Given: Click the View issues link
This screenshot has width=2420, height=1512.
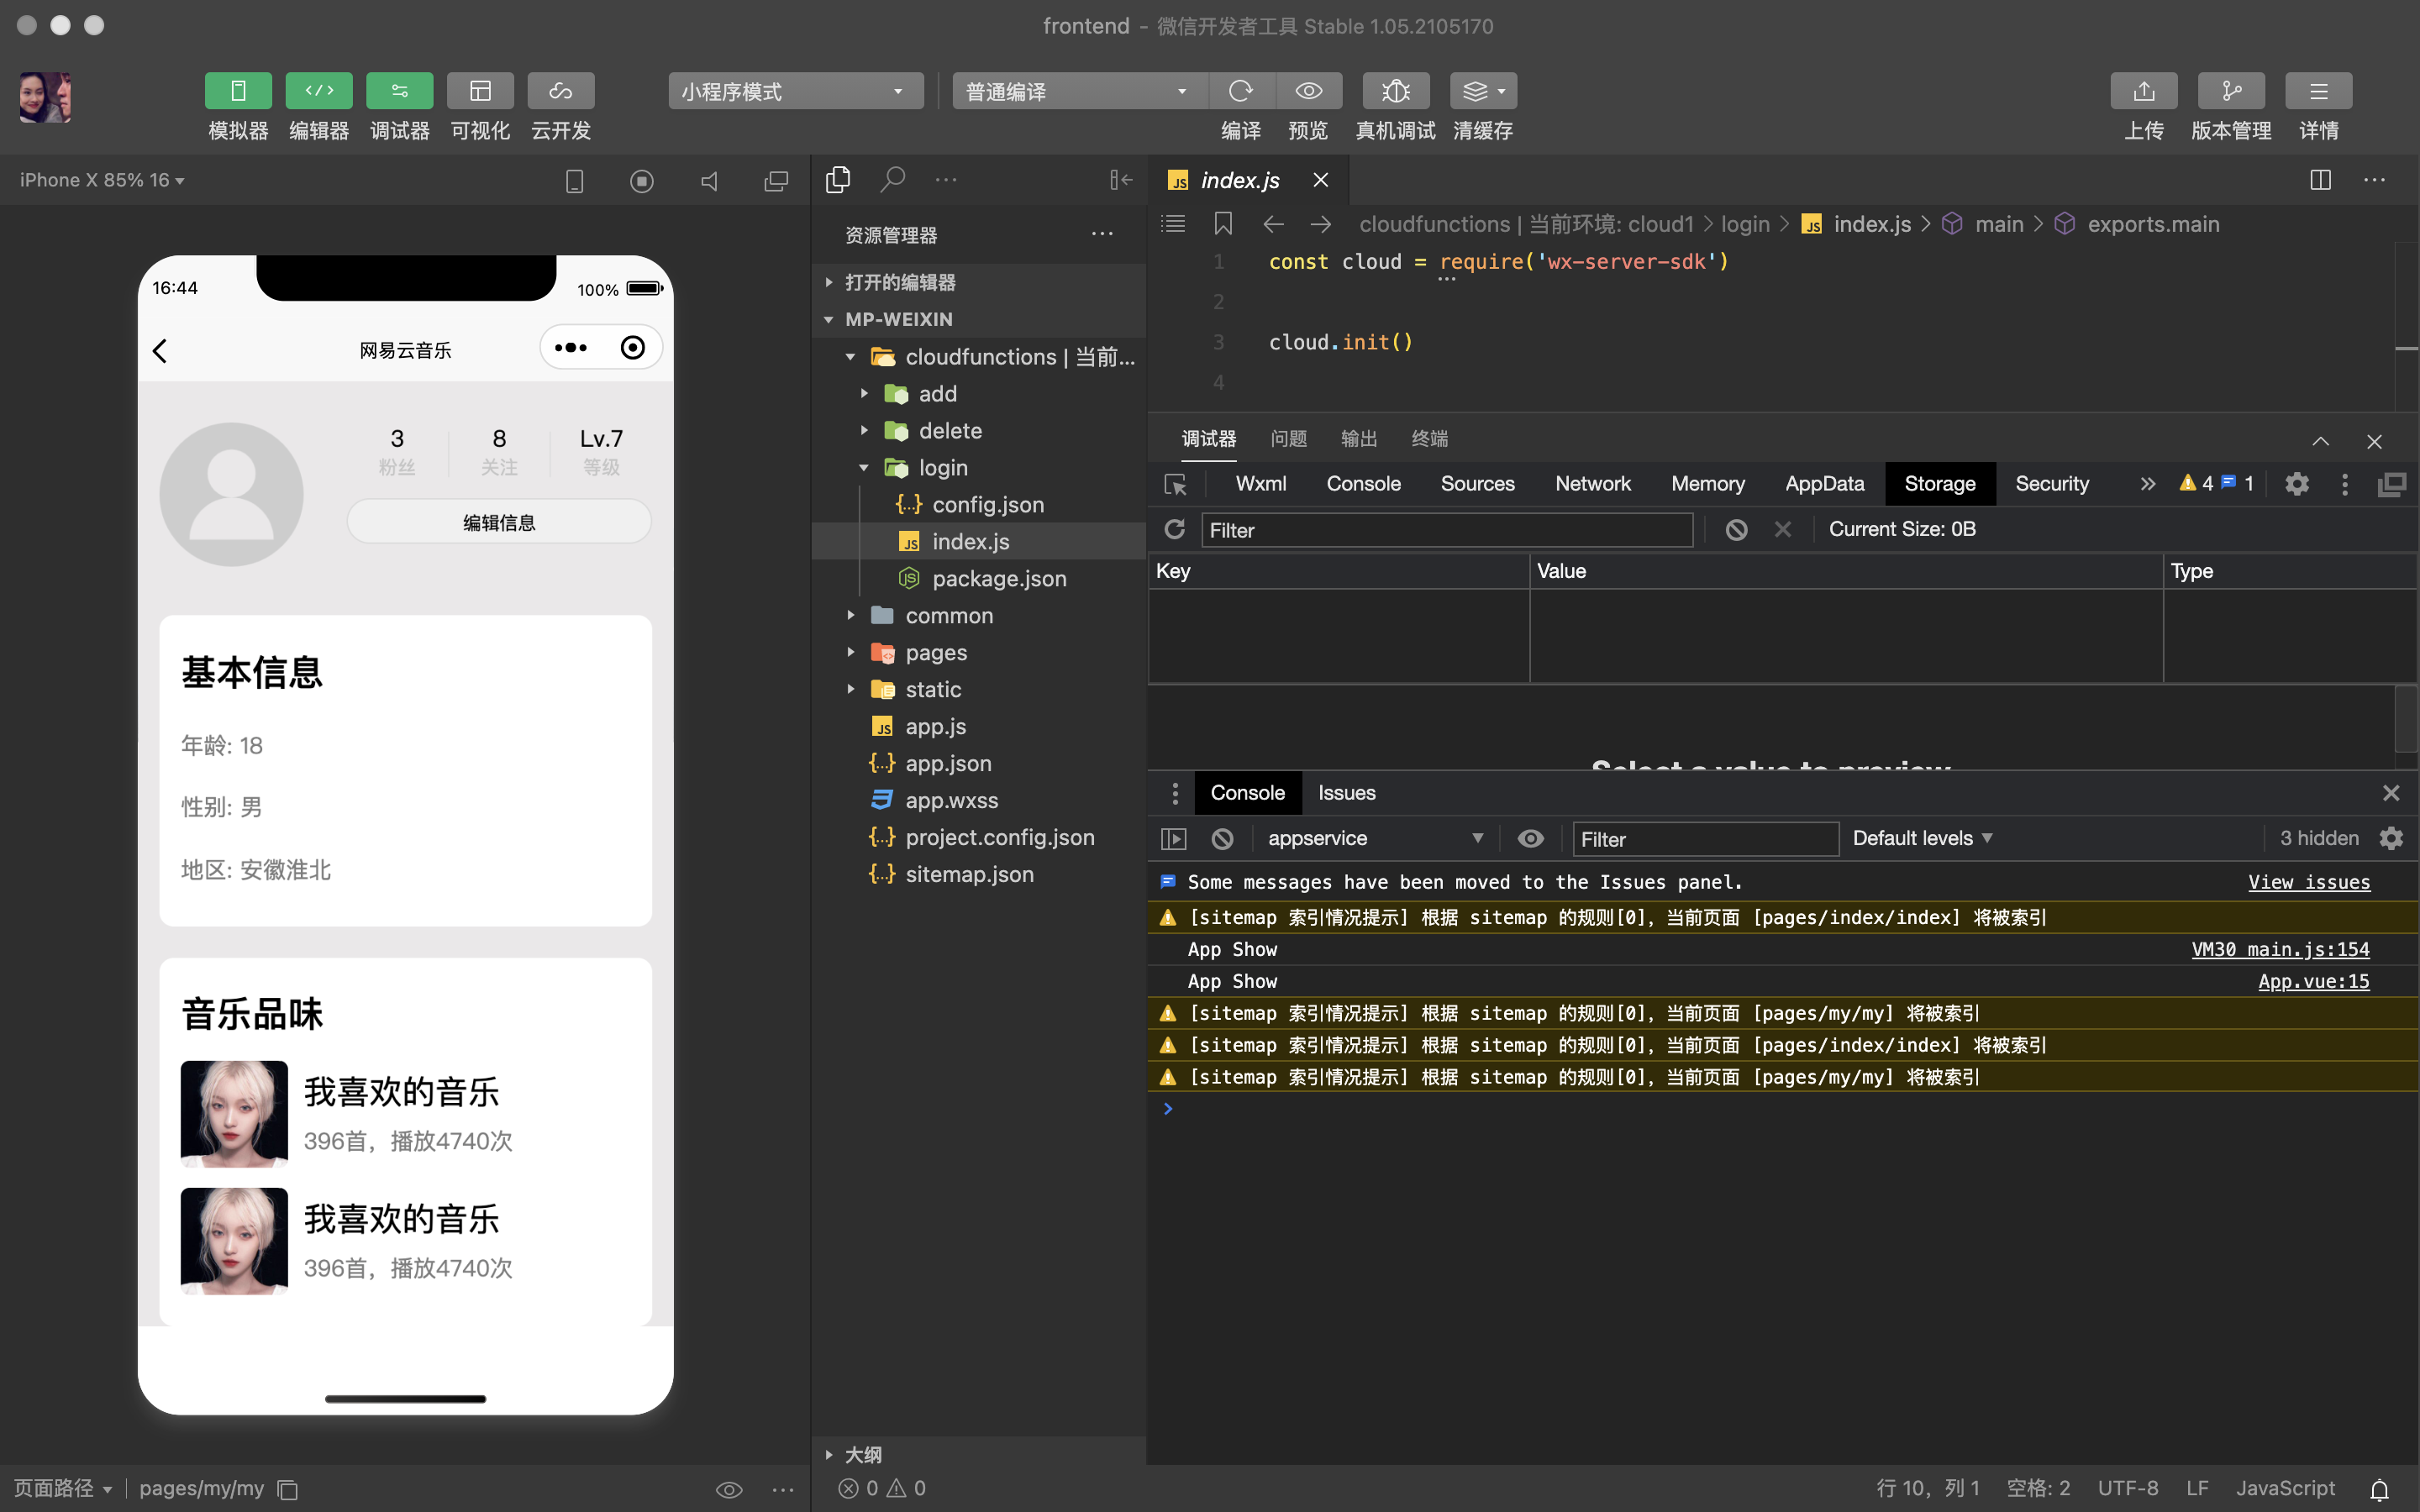Looking at the screenshot, I should pos(2309,882).
